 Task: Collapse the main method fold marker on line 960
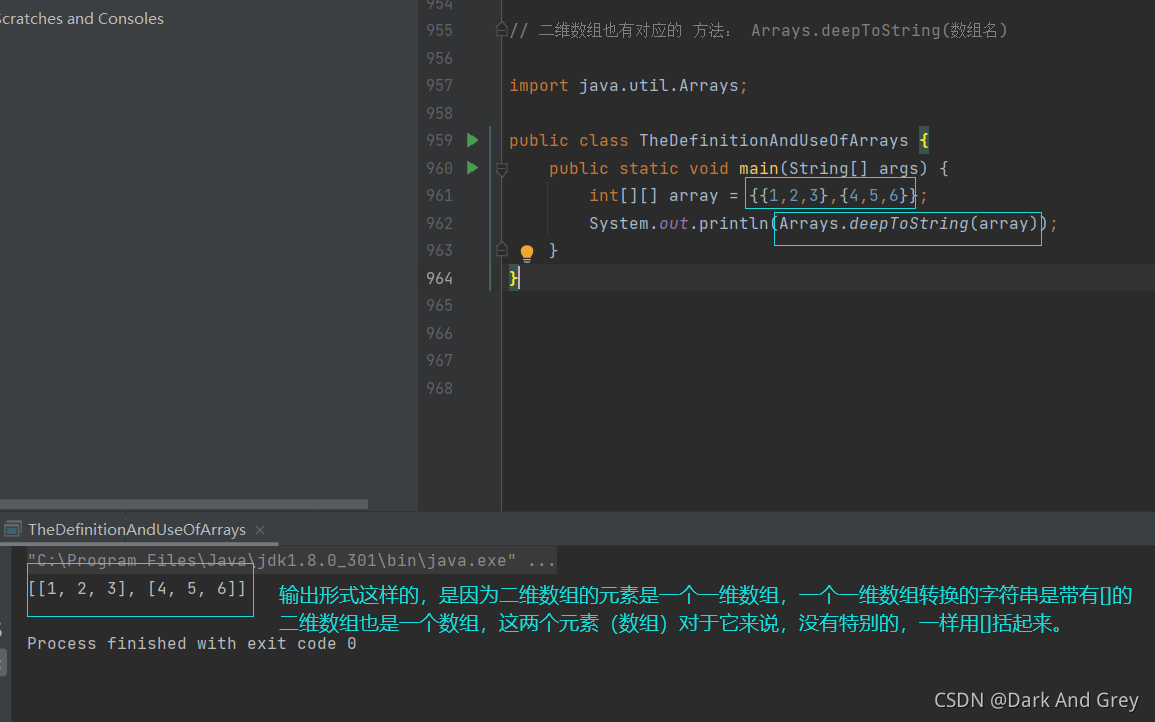502,170
